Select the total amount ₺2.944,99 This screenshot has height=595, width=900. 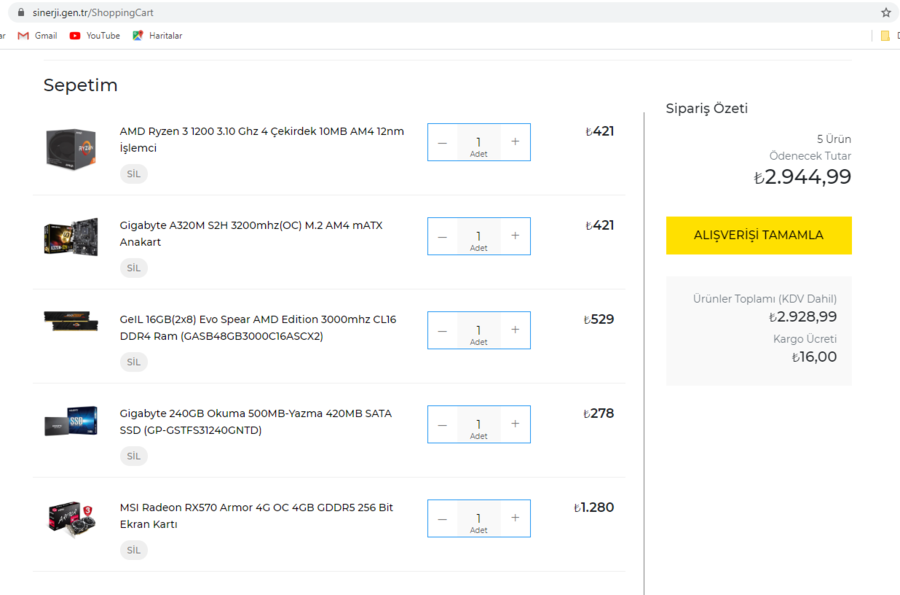(x=802, y=177)
